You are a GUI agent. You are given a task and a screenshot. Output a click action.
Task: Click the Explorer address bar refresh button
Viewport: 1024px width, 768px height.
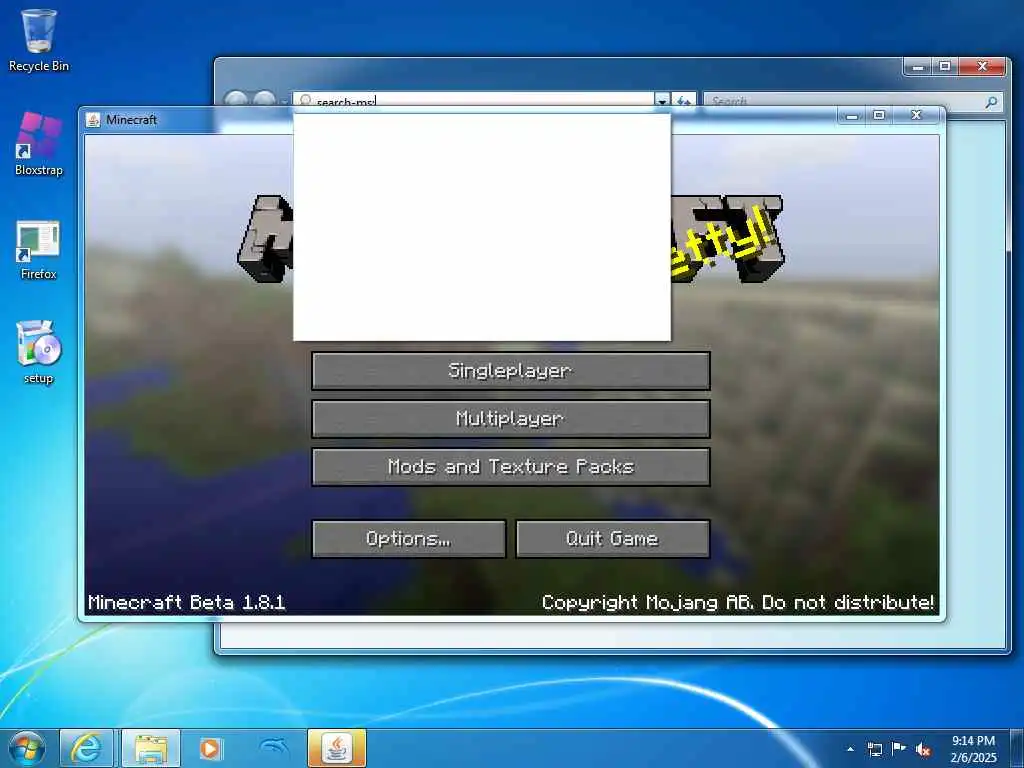684,101
